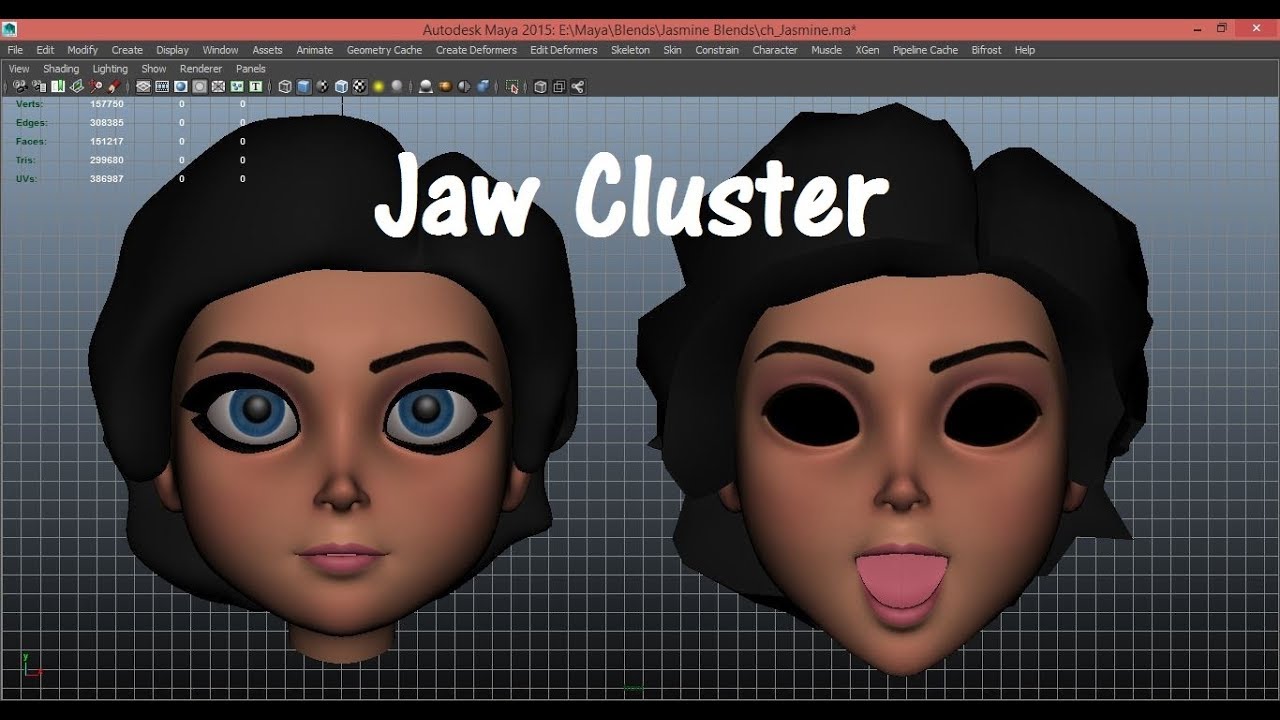The image size is (1280, 720).
Task: Switch to Wireframe display mode
Action: click(x=285, y=87)
